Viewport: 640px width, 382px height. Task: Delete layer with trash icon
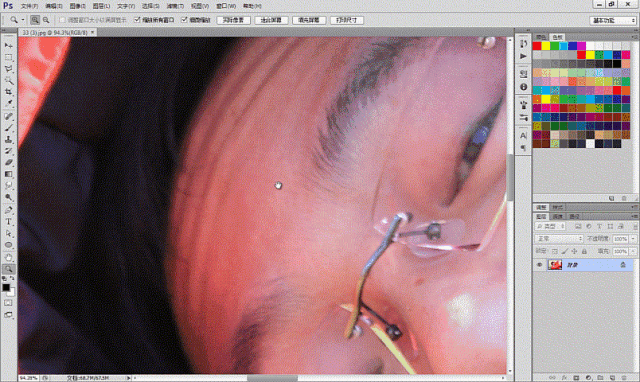(624, 378)
